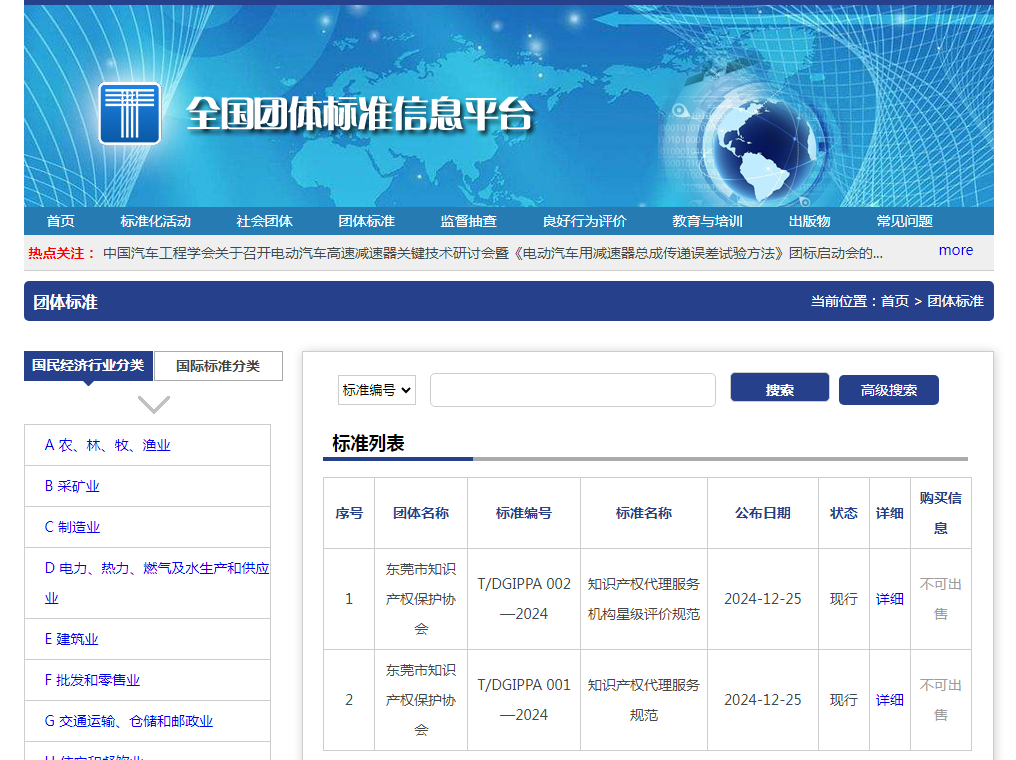Go to 首页 in navigation bar
The width and height of the screenshot is (1016, 760).
coord(60,221)
